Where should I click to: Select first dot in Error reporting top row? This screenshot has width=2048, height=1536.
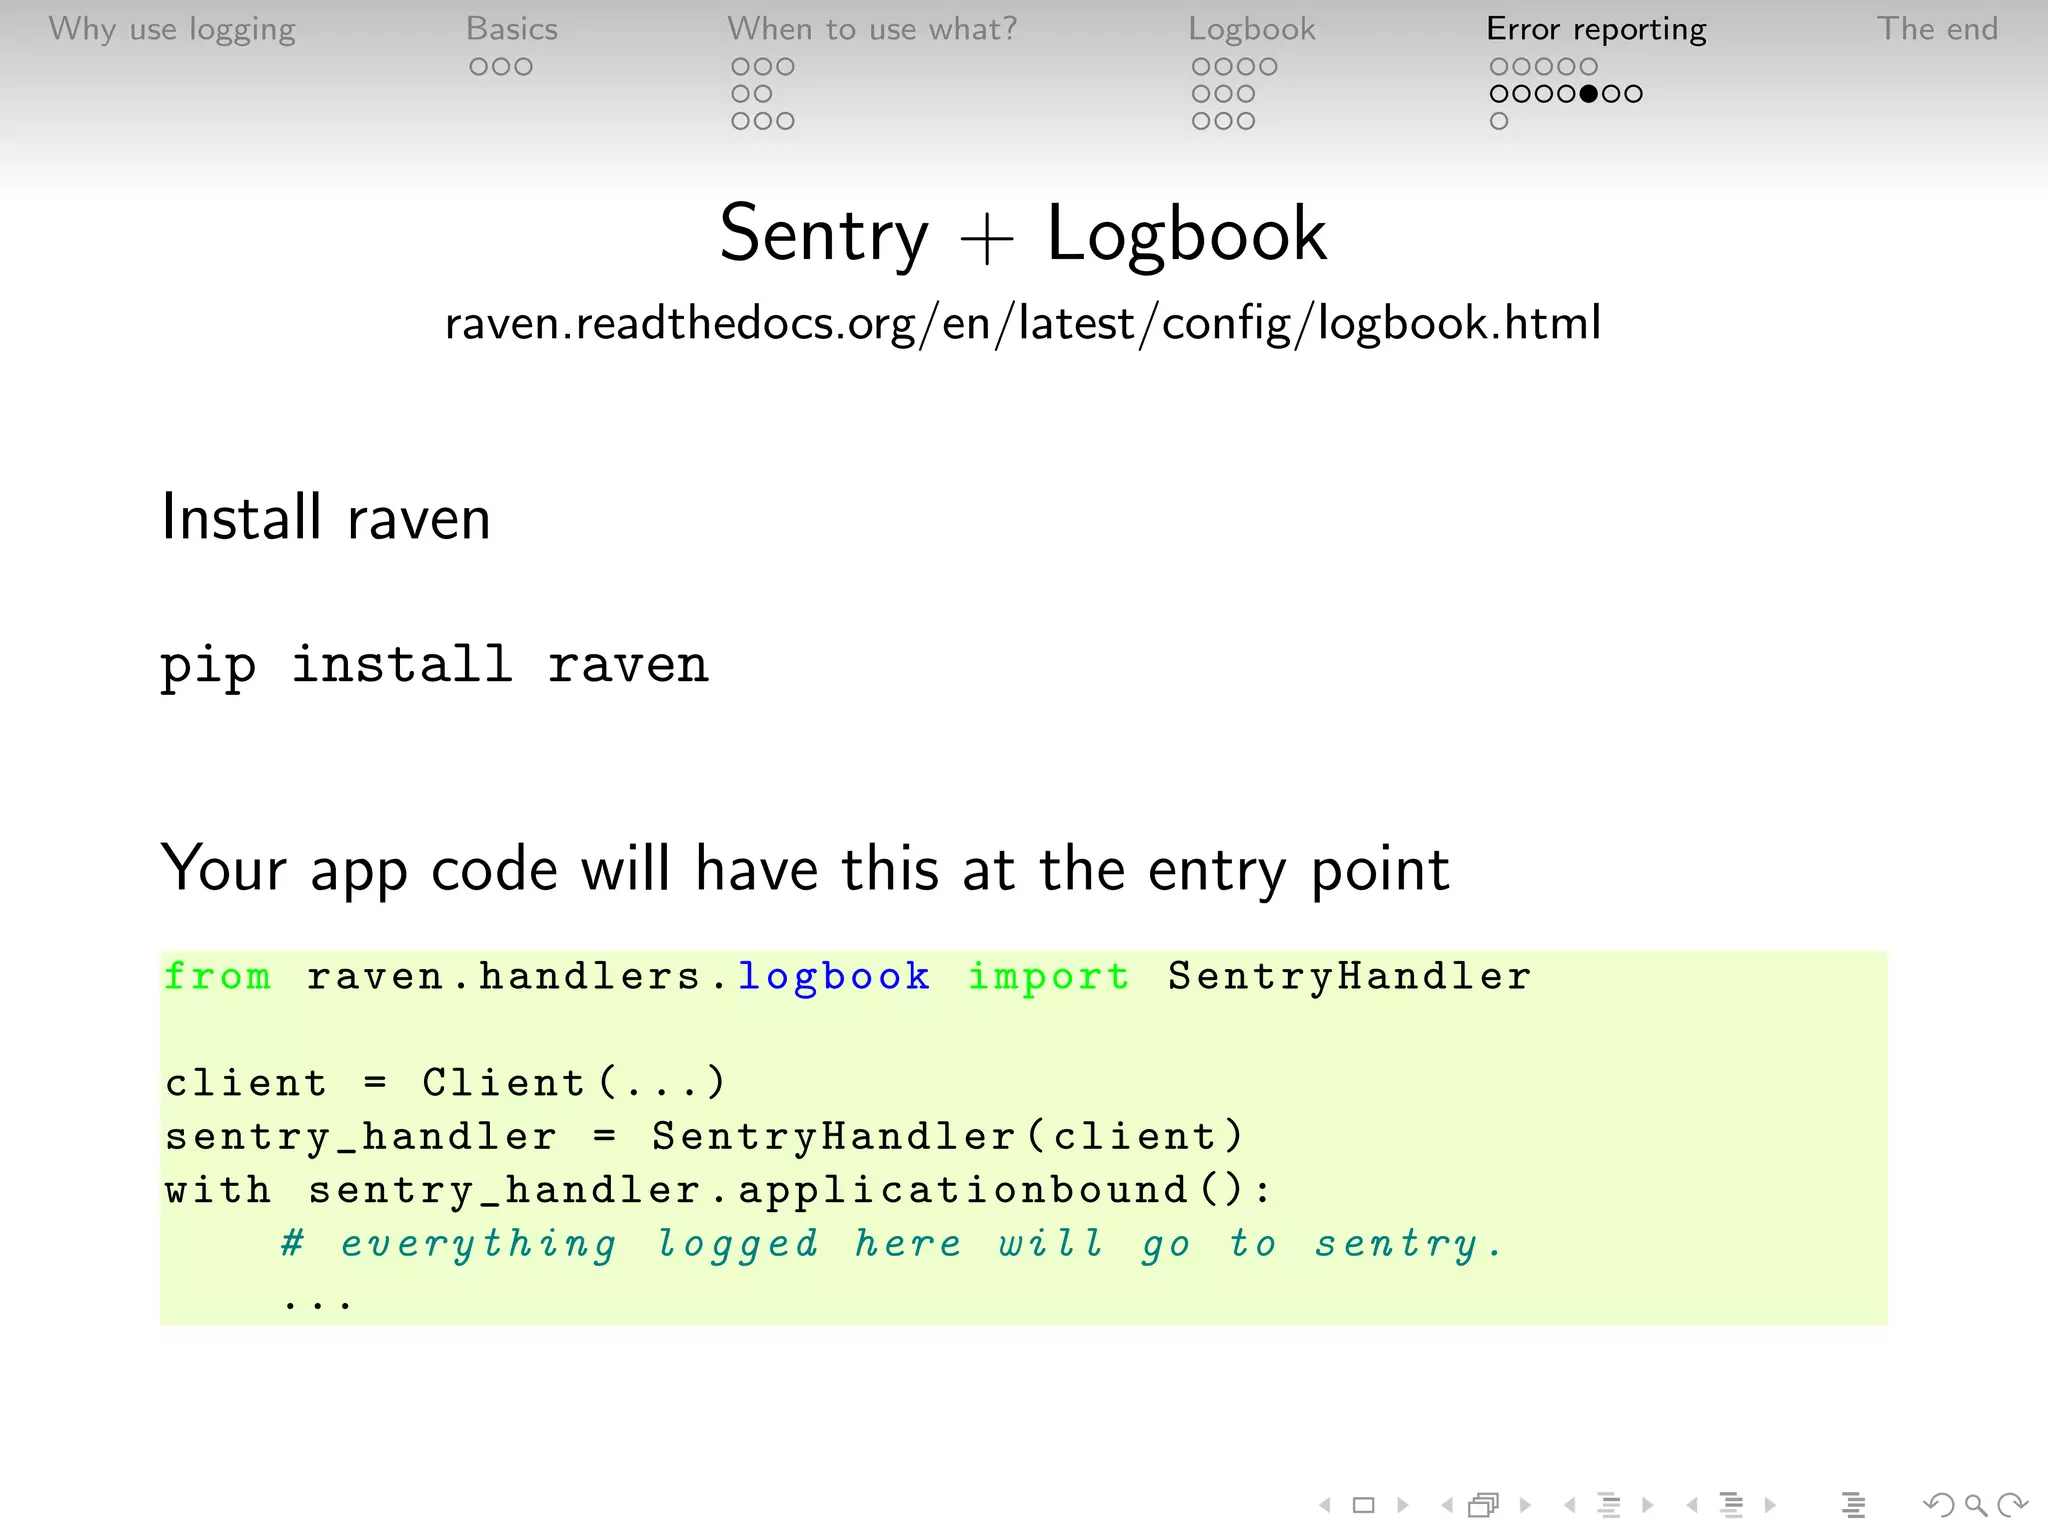1499,67
